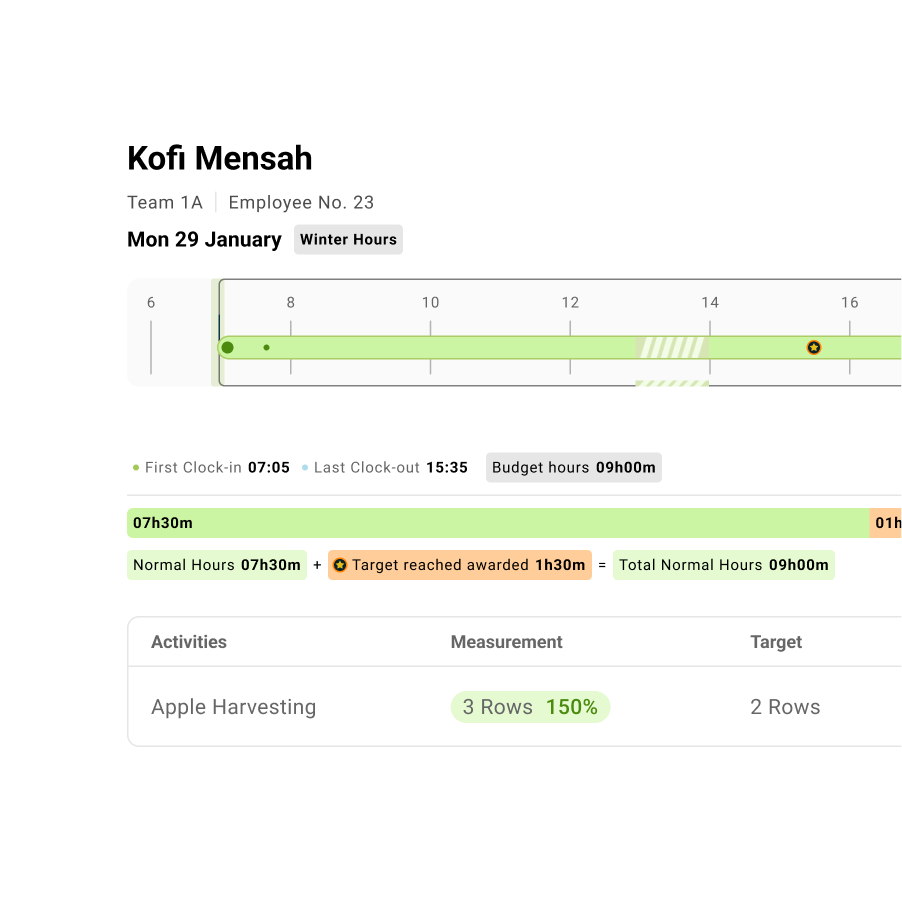Click the Total Normal Hours 09h00m chip

(723, 565)
